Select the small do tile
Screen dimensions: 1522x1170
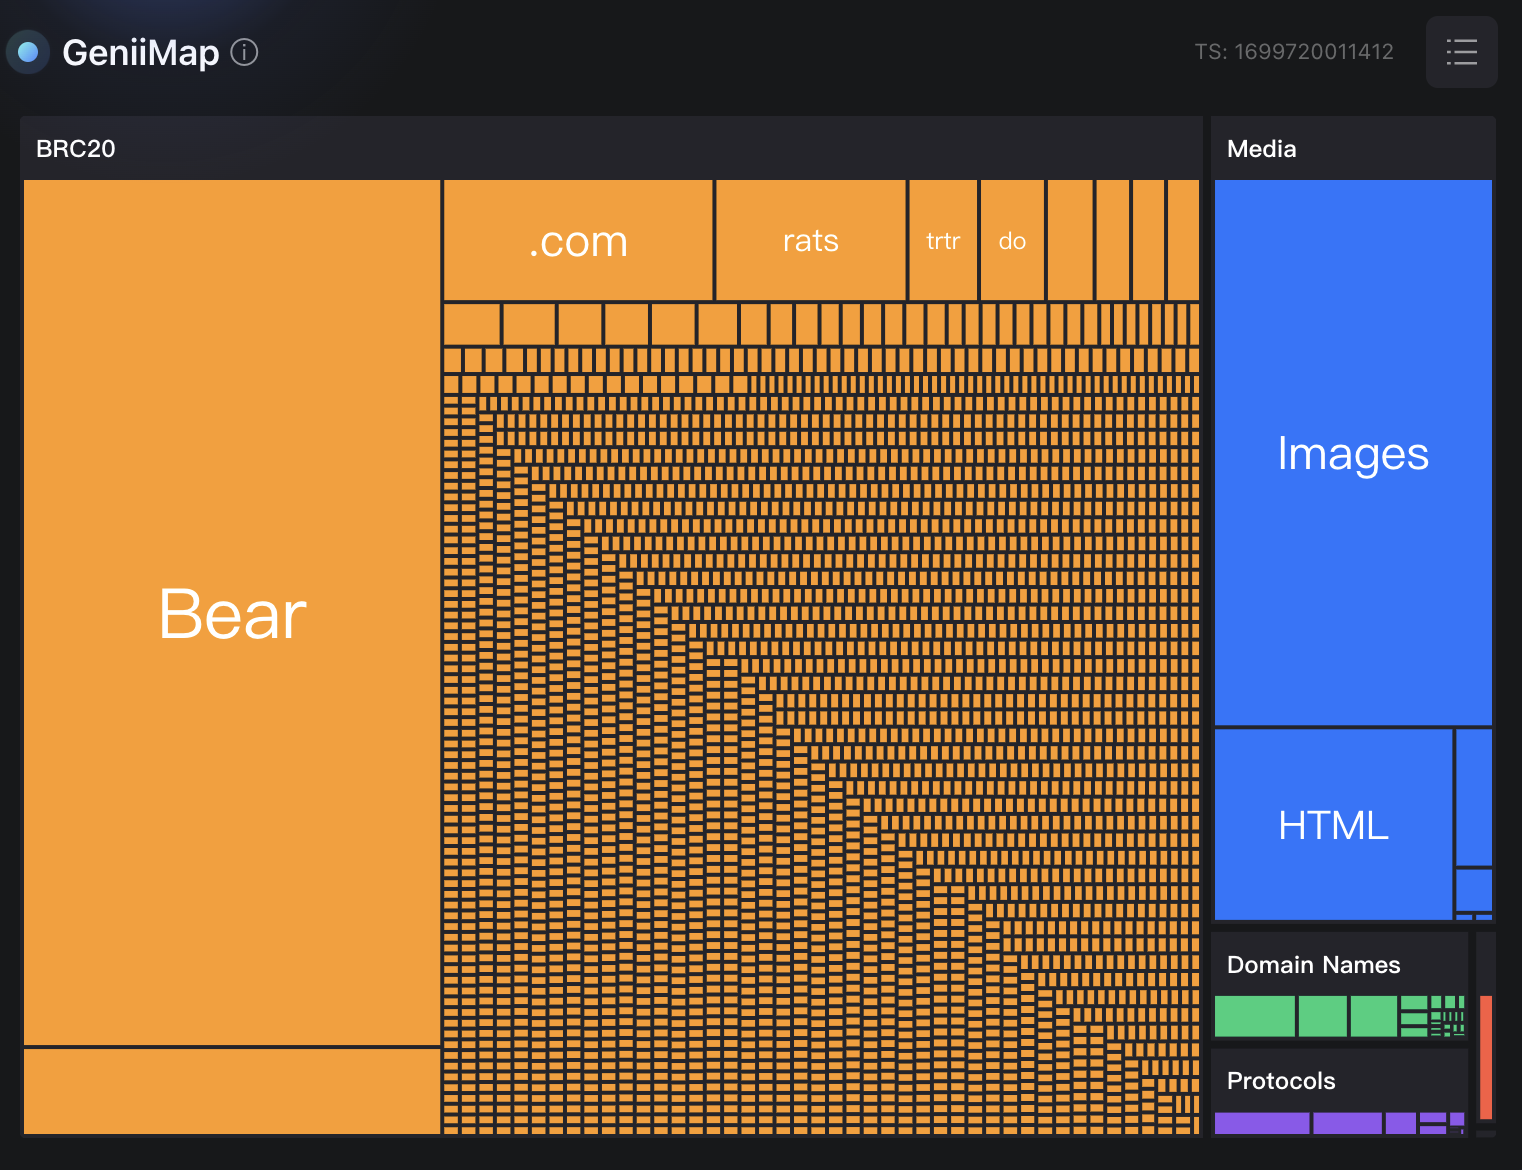click(1012, 241)
